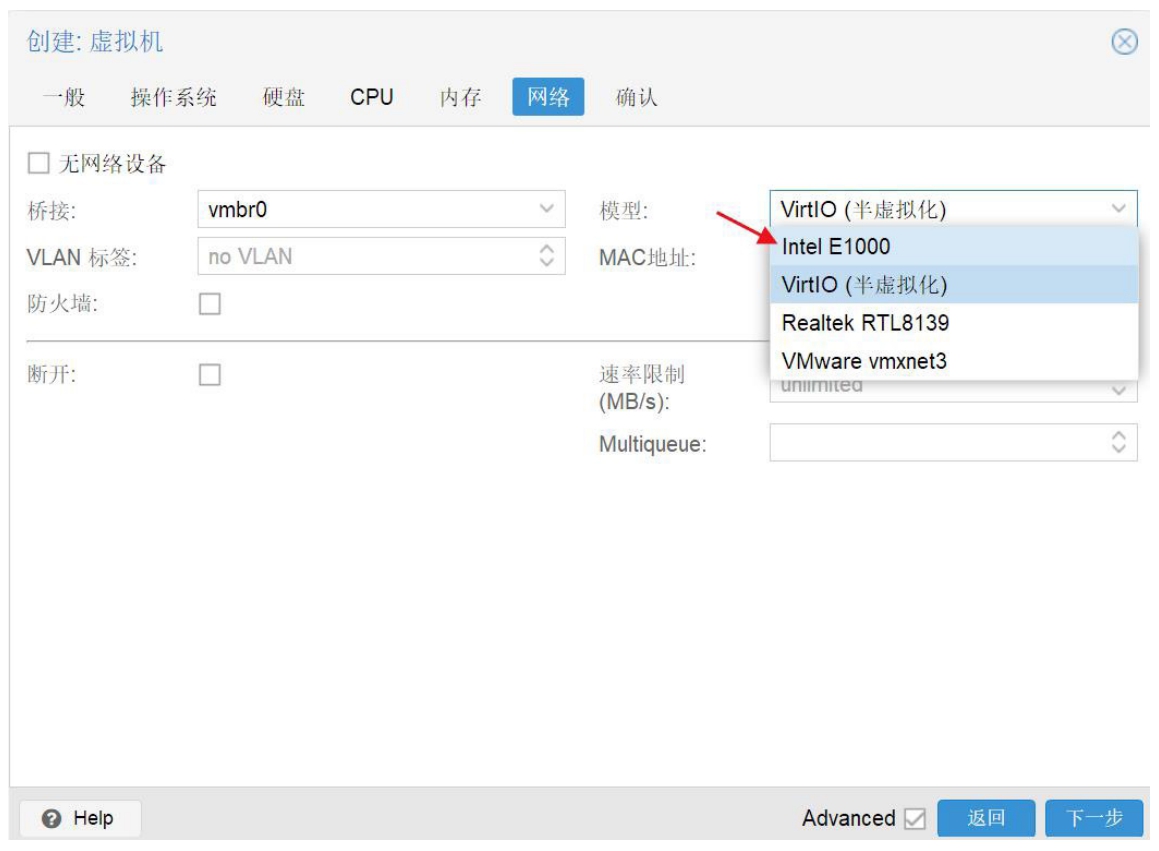The image size is (1159, 851).
Task: Switch to the CPU tab
Action: [x=371, y=98]
